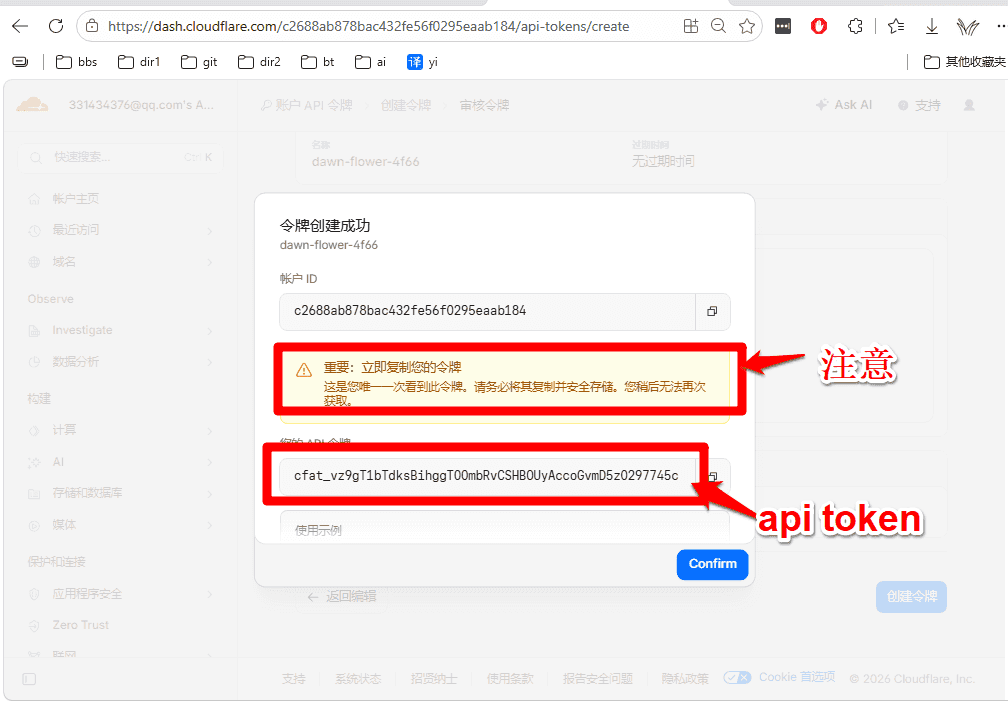Select the address bar URL field

368,26
